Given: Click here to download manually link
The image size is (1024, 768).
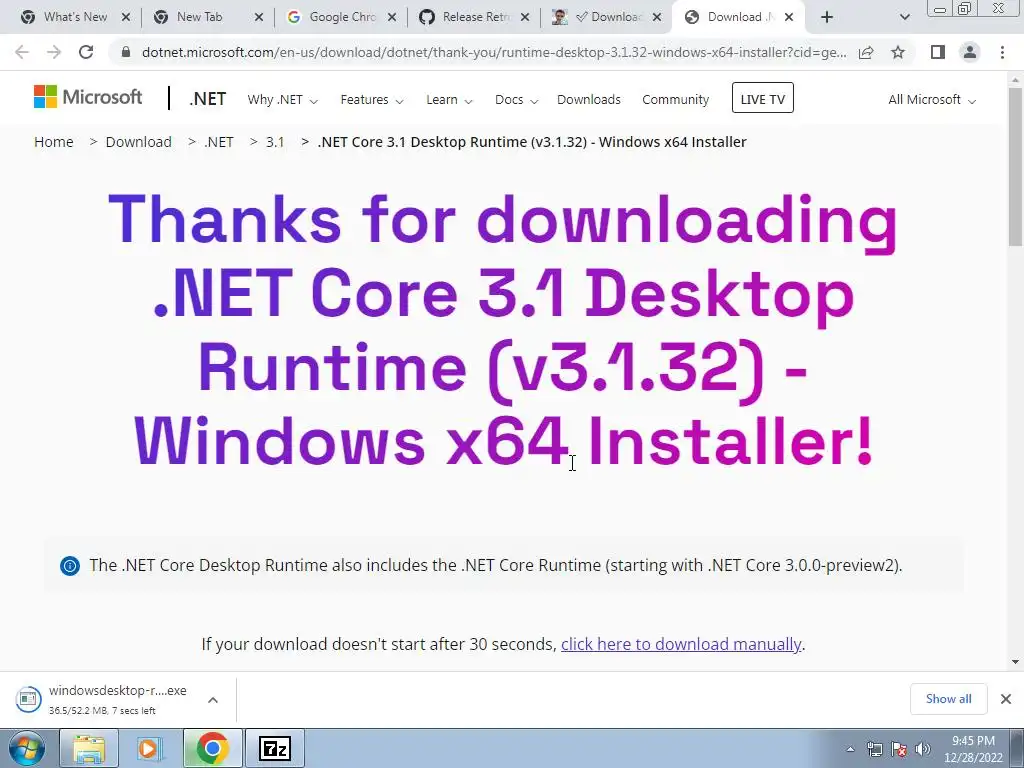Looking at the screenshot, I should click(680, 645).
